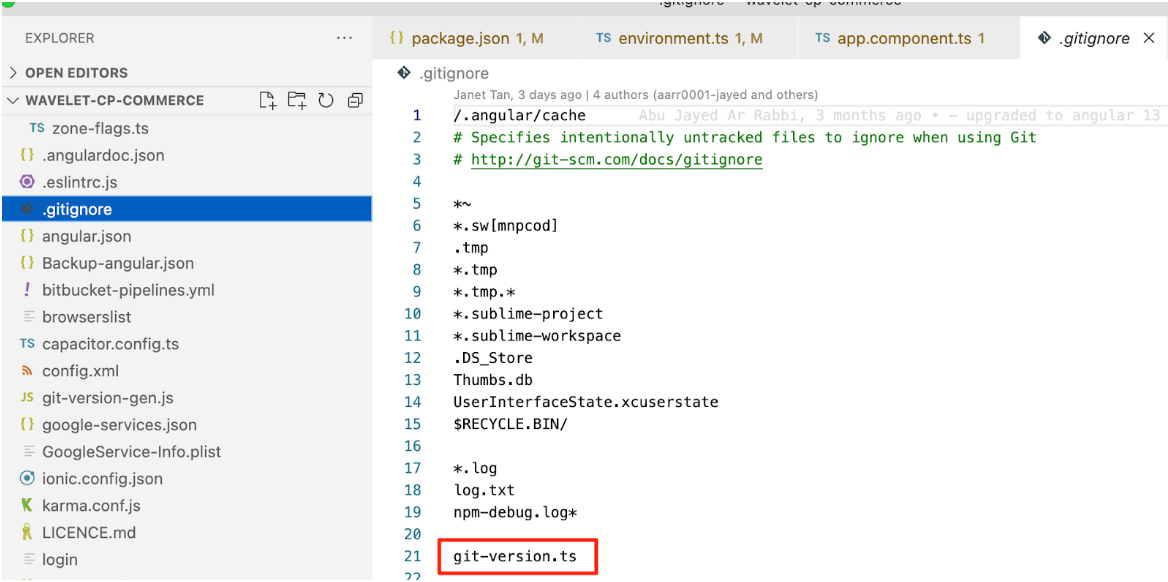The height and width of the screenshot is (582, 1168).
Task: Click the LICENCE.md file icon
Action: click(27, 533)
